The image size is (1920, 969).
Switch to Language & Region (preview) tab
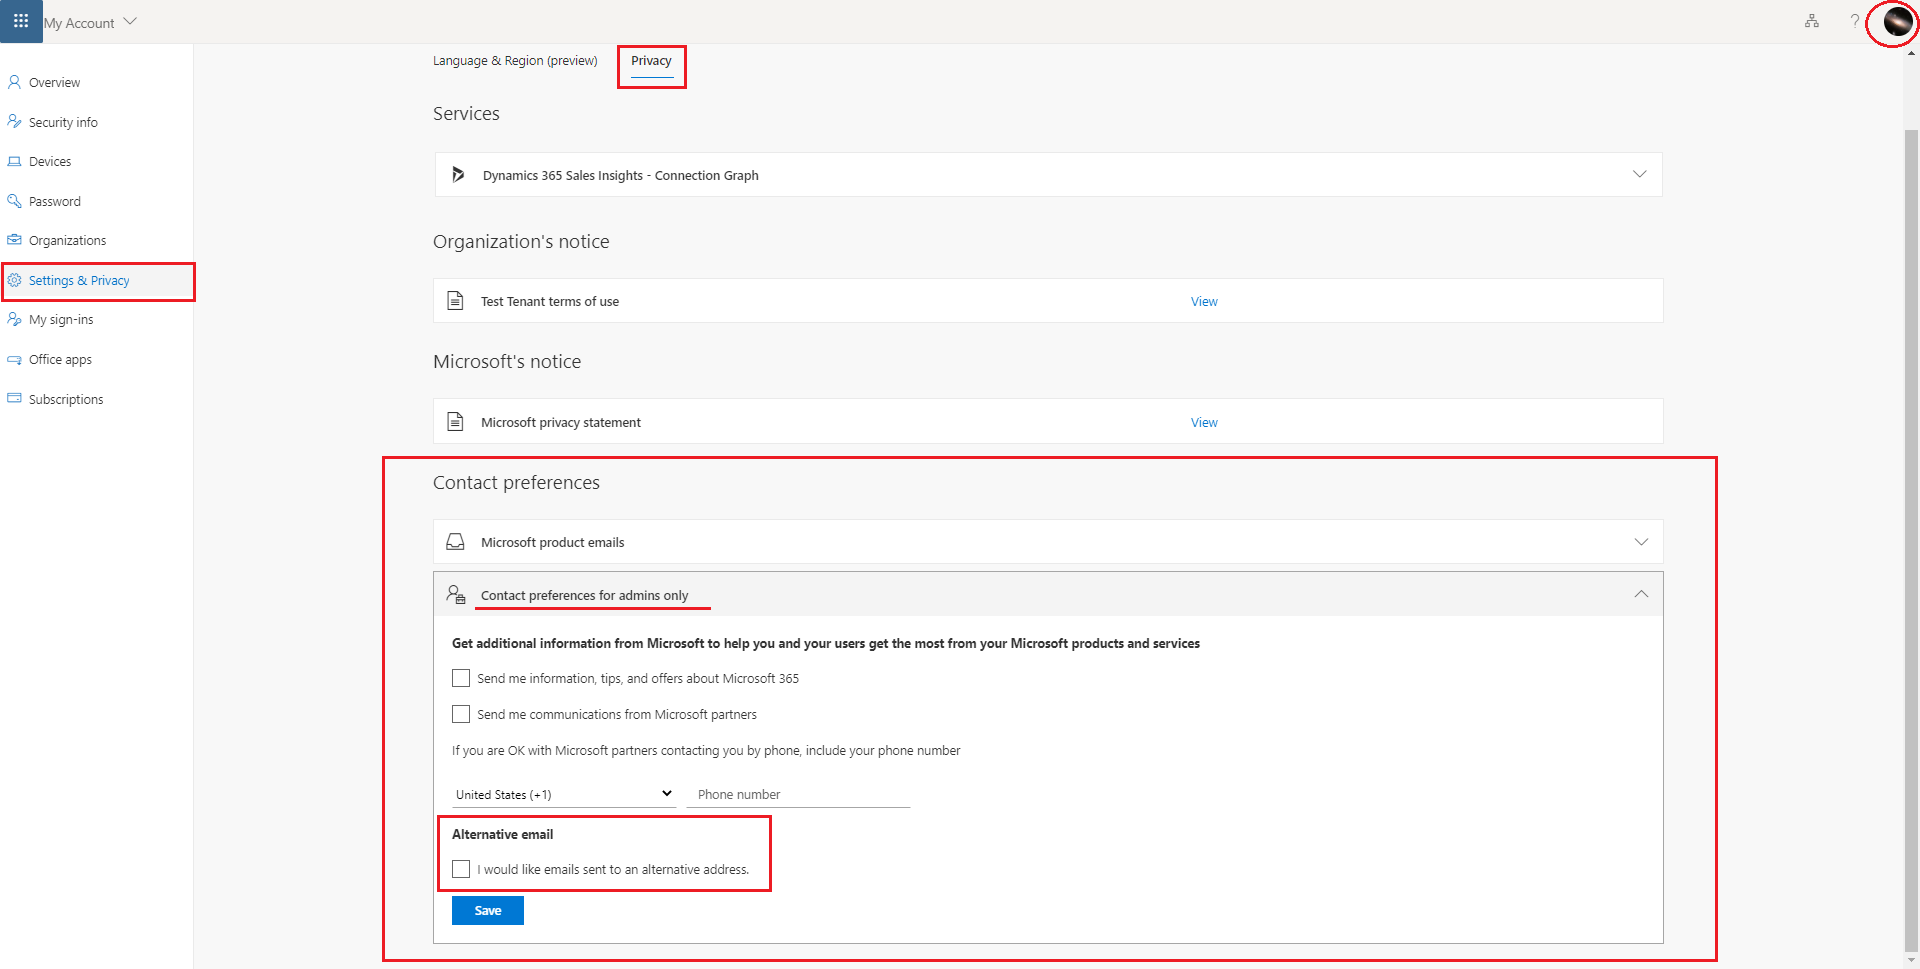tap(515, 61)
